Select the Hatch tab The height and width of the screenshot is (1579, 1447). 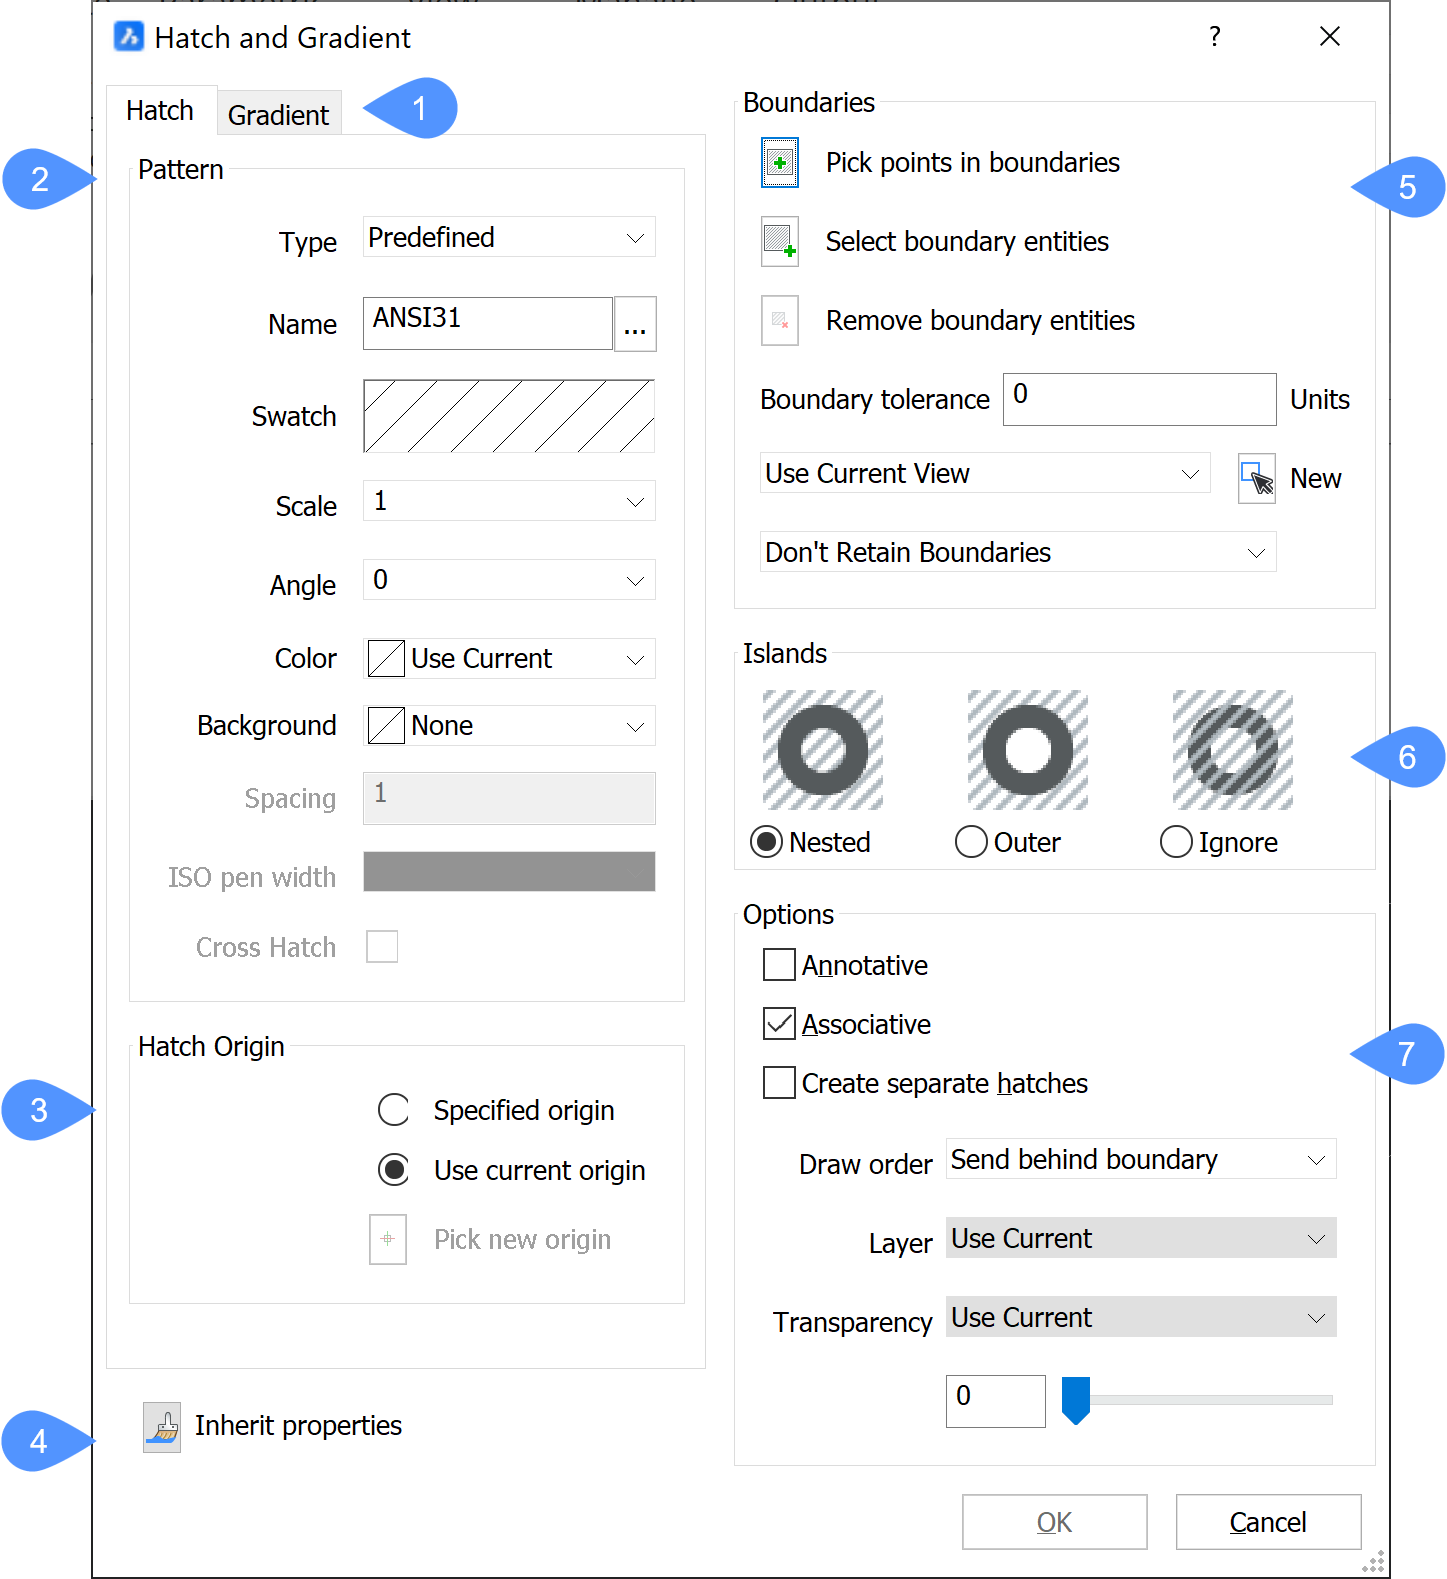click(x=160, y=111)
